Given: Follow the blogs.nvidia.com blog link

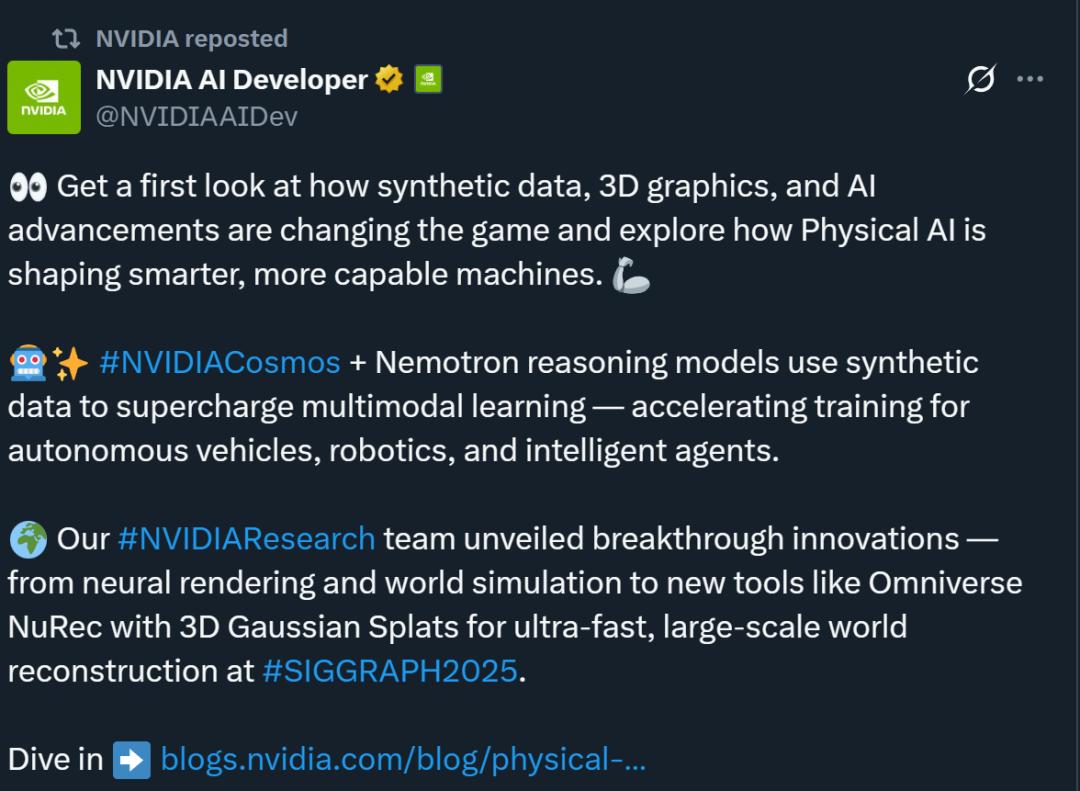Looking at the screenshot, I should tap(403, 759).
